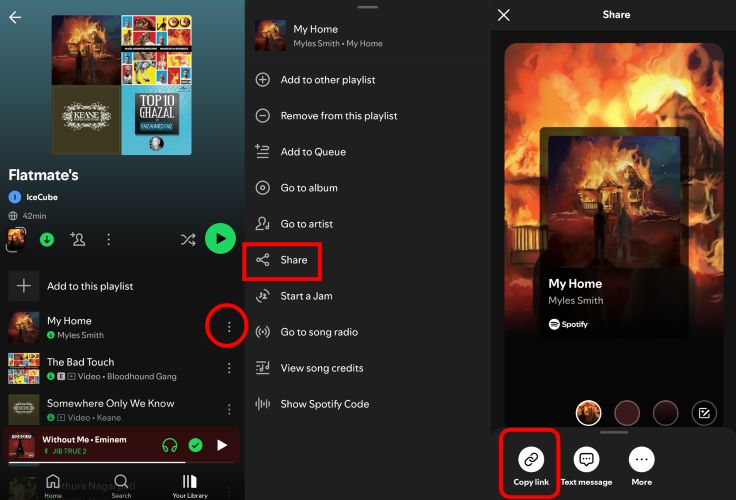The height and width of the screenshot is (500, 736).
Task: Select the middle maroon background swatch
Action: pyautogui.click(x=627, y=413)
